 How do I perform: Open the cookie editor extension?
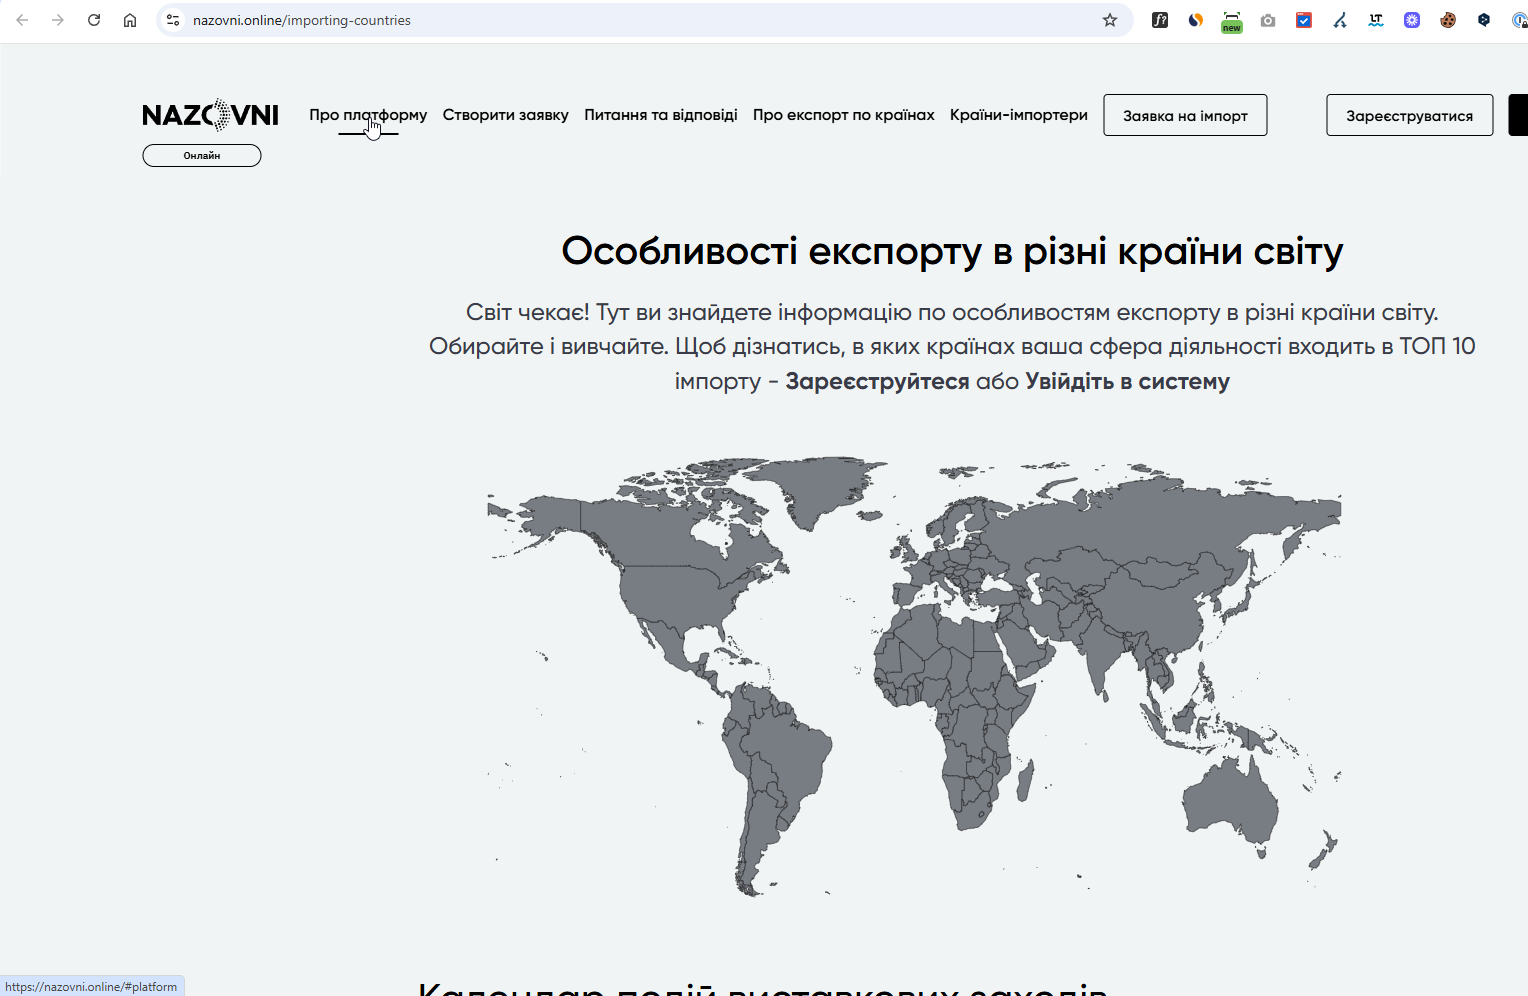[x=1448, y=20]
